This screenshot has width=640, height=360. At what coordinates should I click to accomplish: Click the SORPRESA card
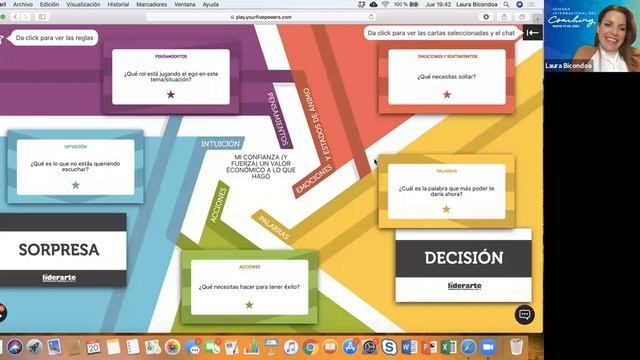click(62, 249)
